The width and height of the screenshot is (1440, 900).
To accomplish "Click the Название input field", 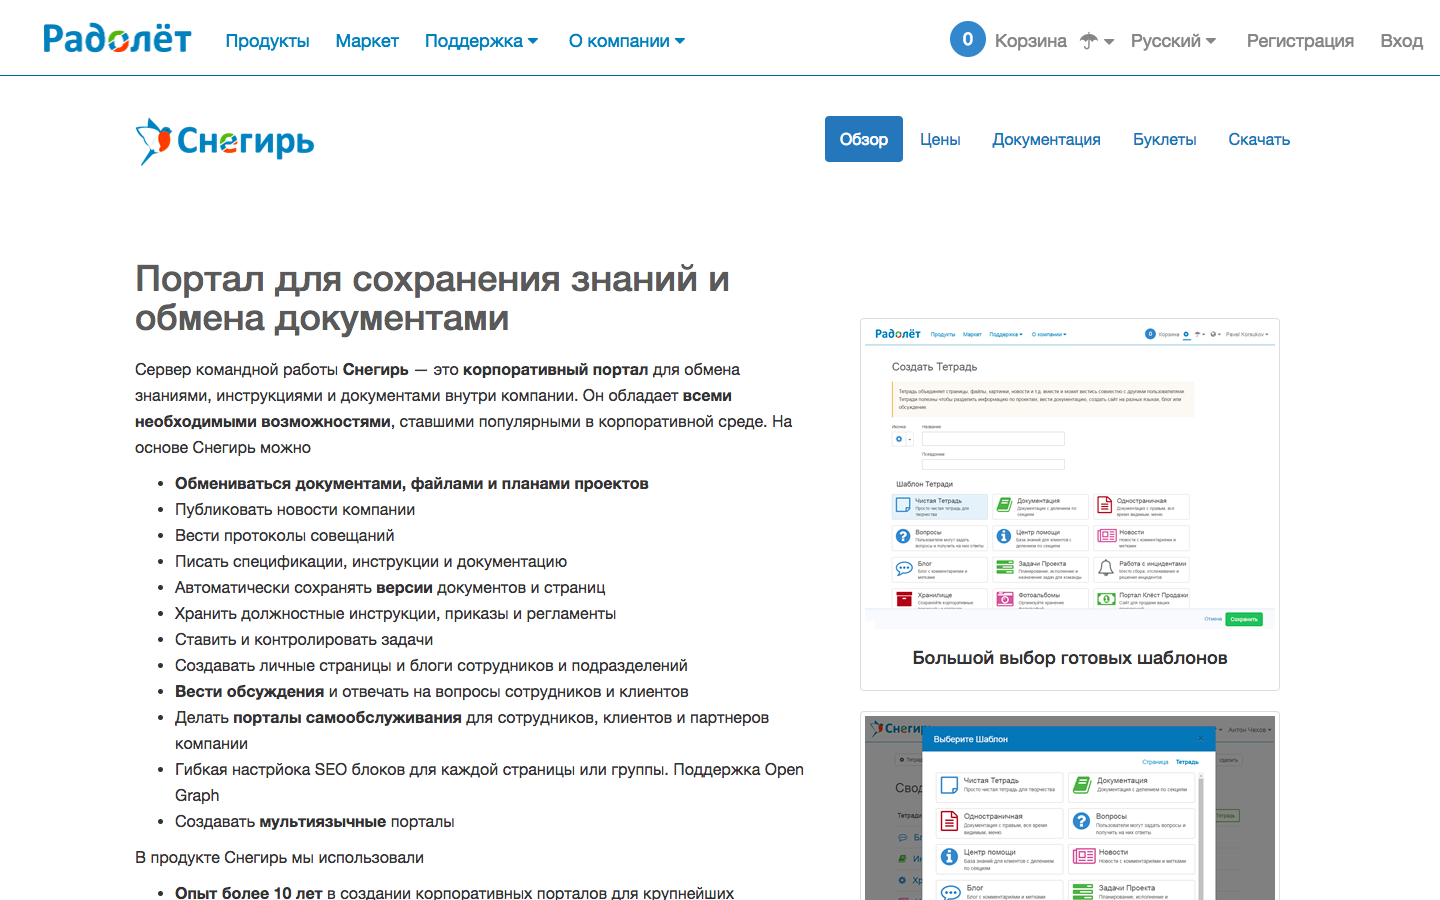I will coord(992,438).
